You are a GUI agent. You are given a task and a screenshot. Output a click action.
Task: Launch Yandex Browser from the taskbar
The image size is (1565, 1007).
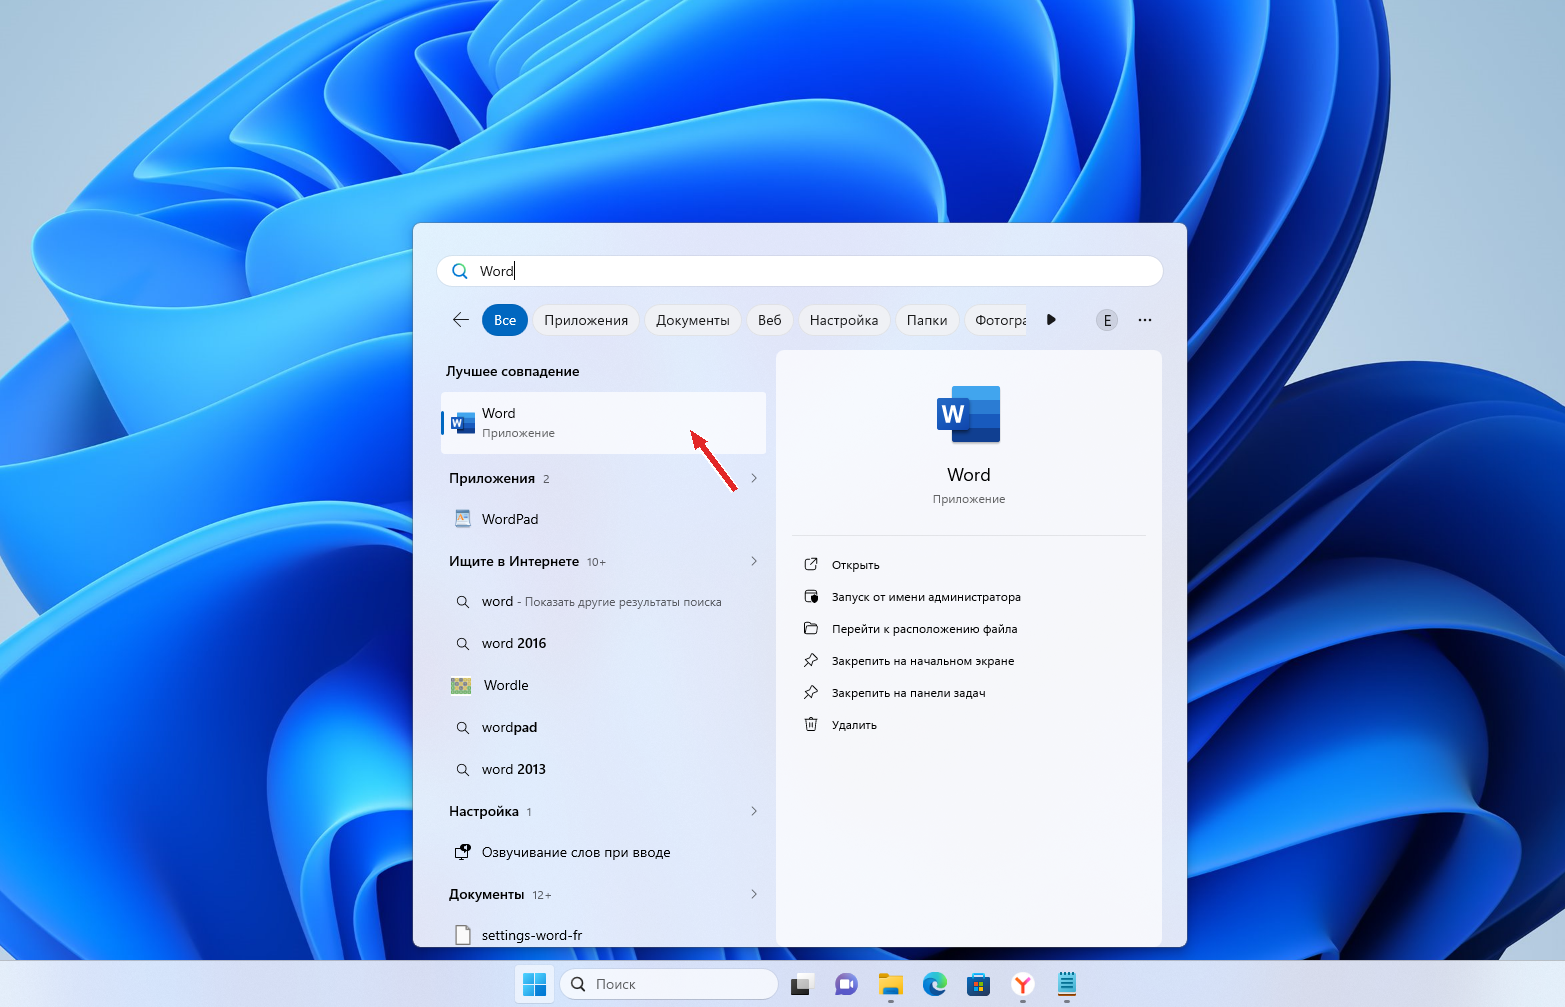(1023, 984)
